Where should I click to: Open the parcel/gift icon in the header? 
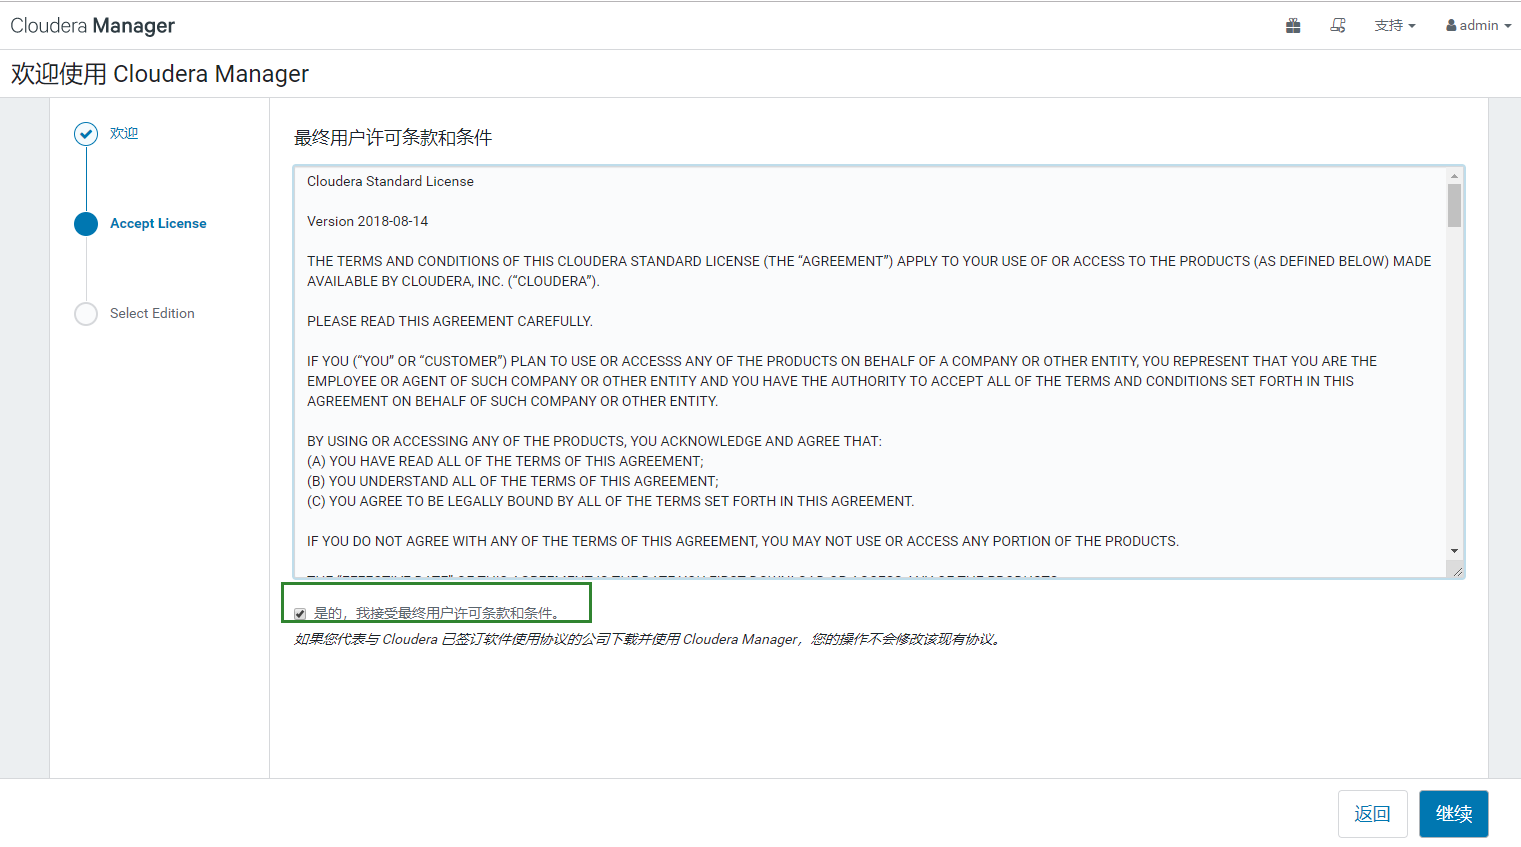(x=1293, y=26)
